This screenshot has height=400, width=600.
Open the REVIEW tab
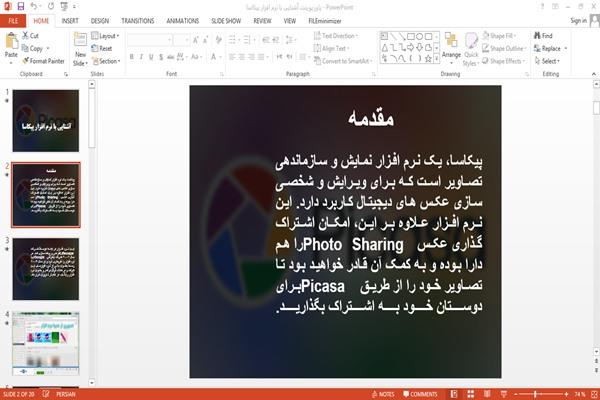click(x=262, y=21)
